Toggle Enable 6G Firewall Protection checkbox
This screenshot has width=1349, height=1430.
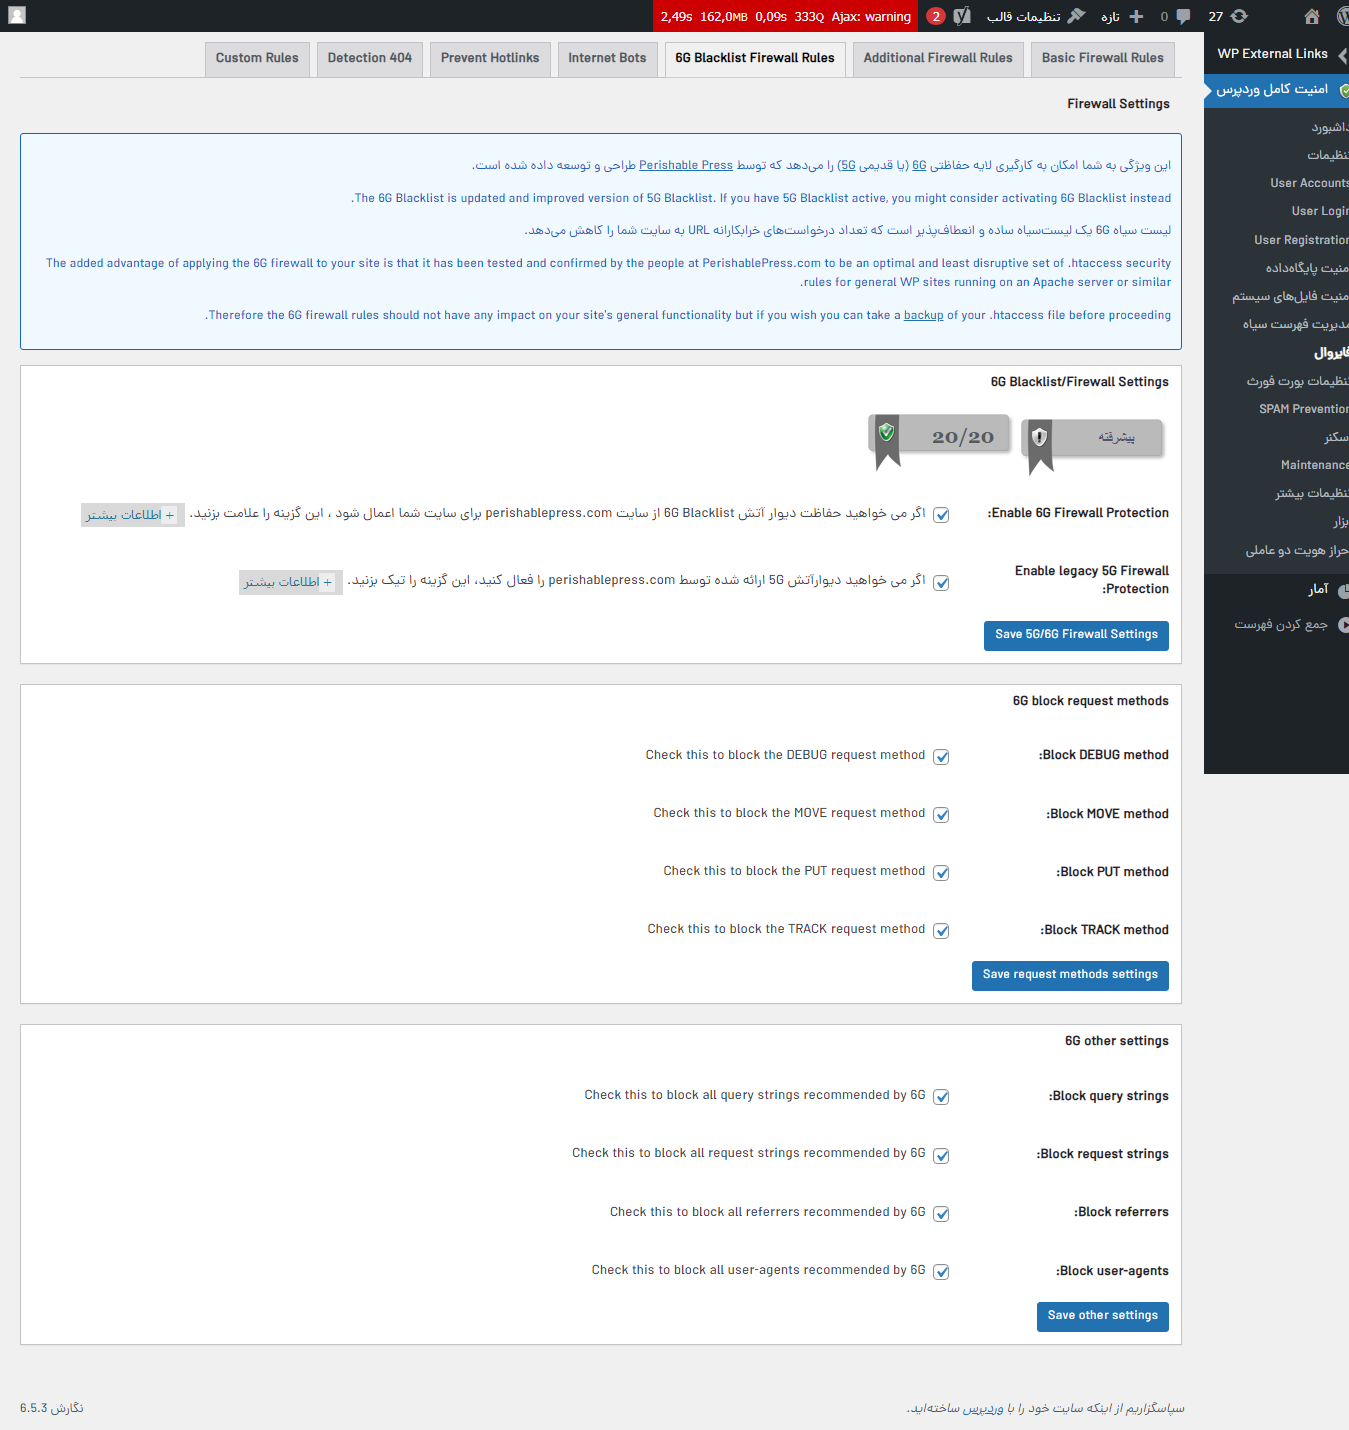click(941, 515)
